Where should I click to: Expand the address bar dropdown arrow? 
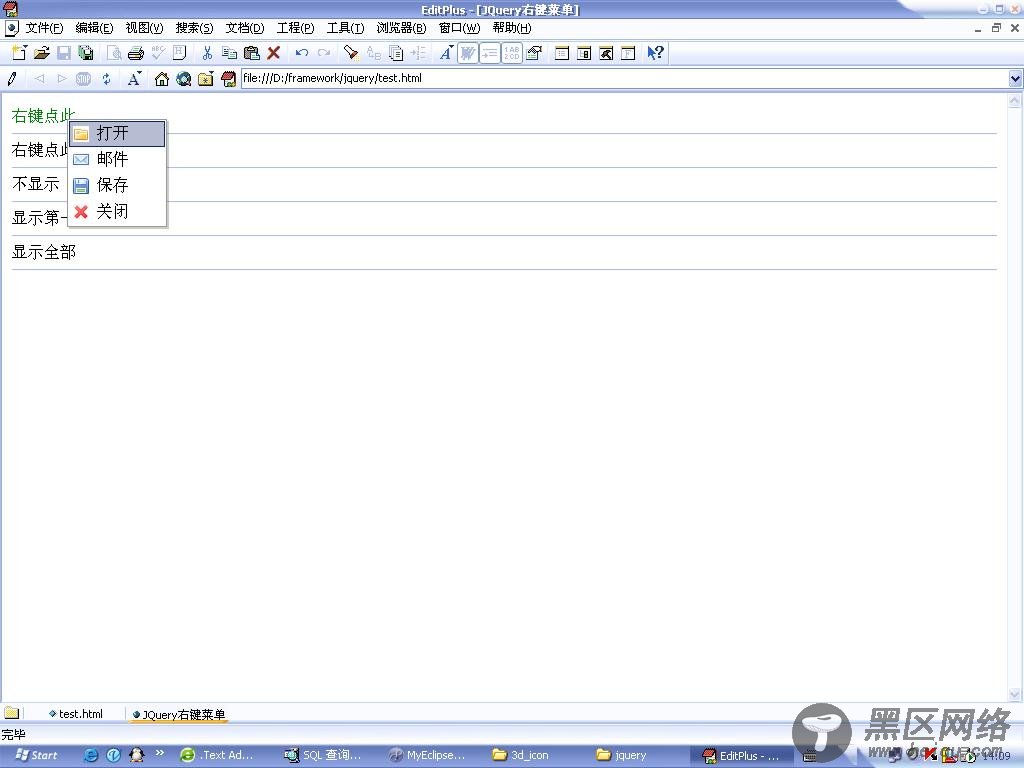tap(1015, 78)
